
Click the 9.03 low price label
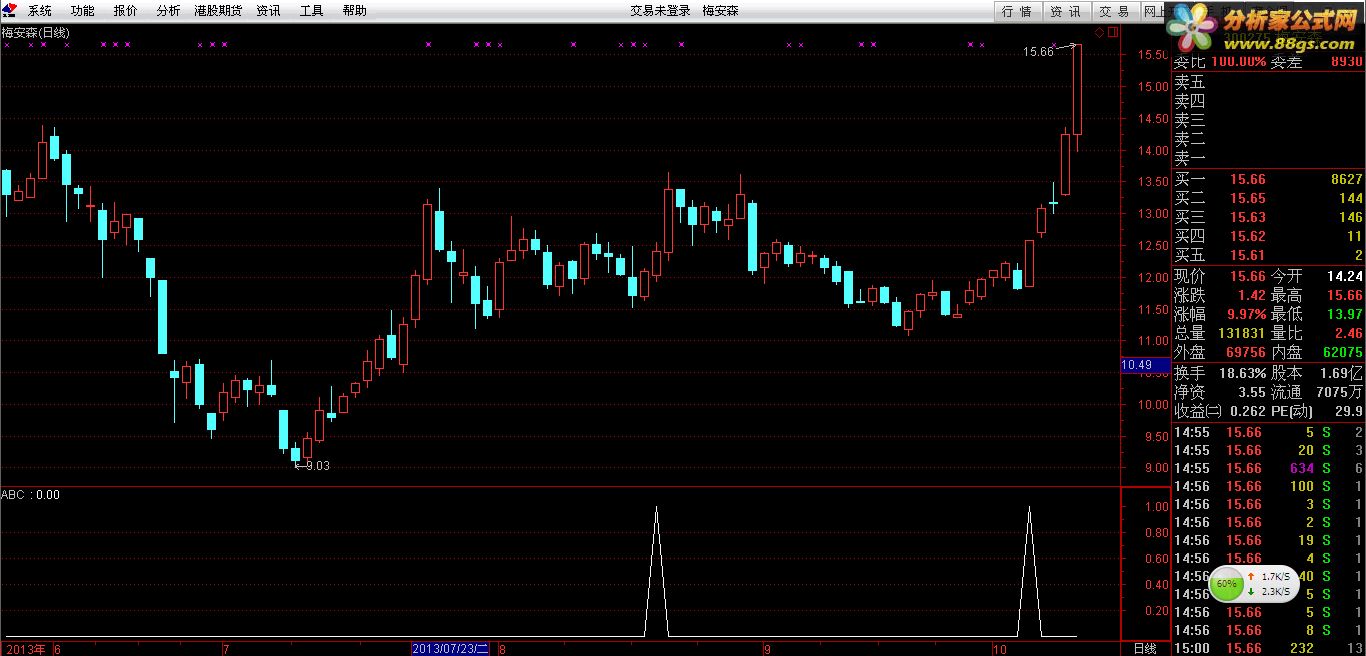317,465
